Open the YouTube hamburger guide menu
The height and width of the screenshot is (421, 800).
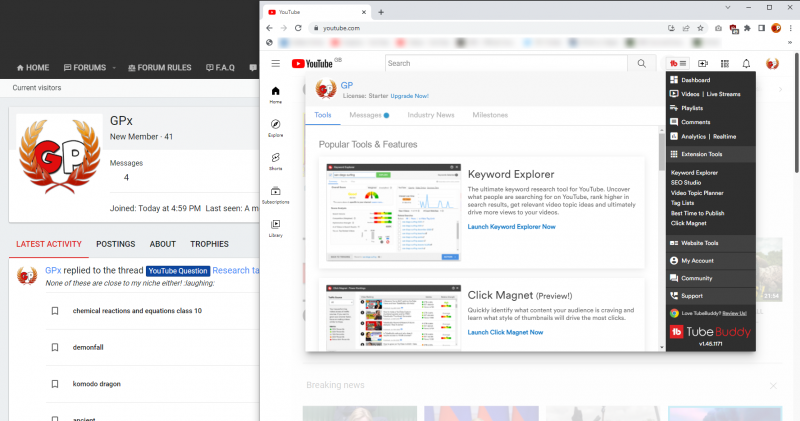pyautogui.click(x=276, y=63)
